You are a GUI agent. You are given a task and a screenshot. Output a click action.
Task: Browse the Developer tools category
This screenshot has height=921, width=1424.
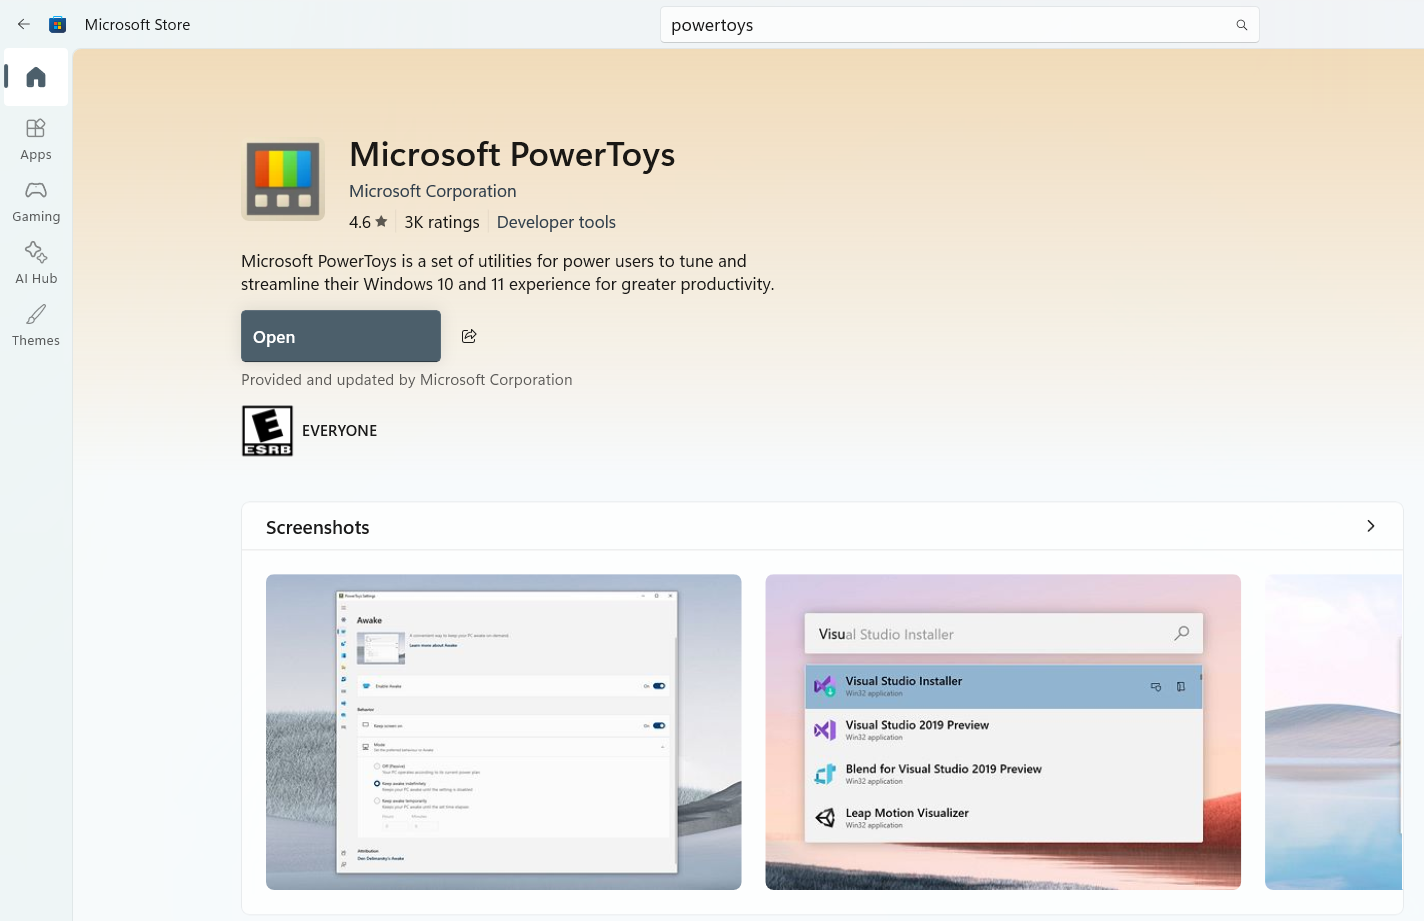[x=556, y=221]
